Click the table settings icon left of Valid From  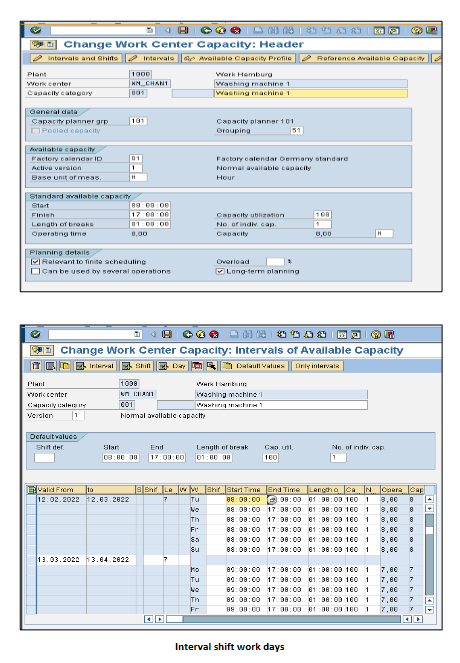click(x=31, y=490)
